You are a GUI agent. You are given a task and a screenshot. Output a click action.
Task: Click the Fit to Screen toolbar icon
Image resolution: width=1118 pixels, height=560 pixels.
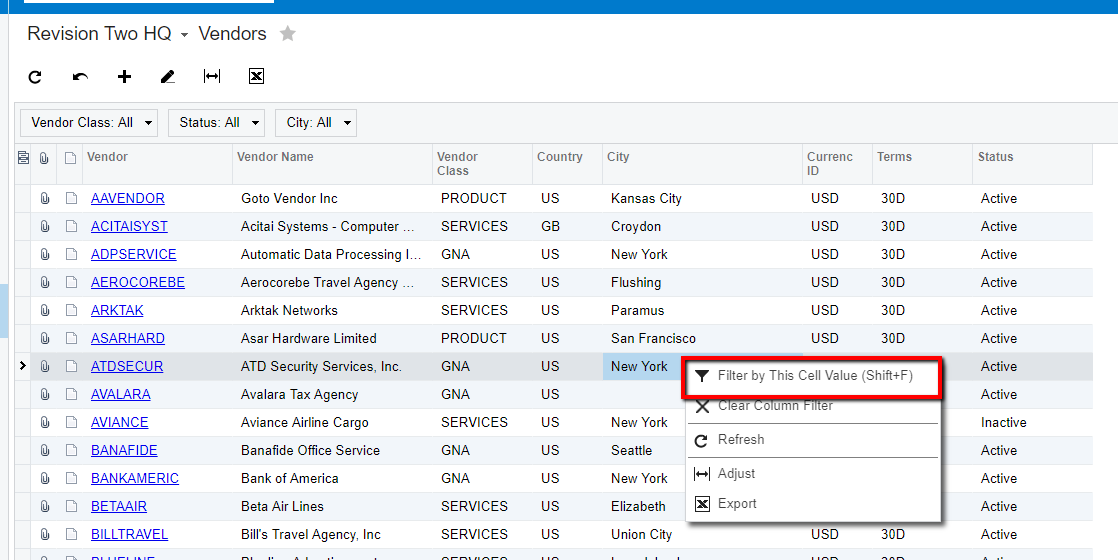[212, 76]
